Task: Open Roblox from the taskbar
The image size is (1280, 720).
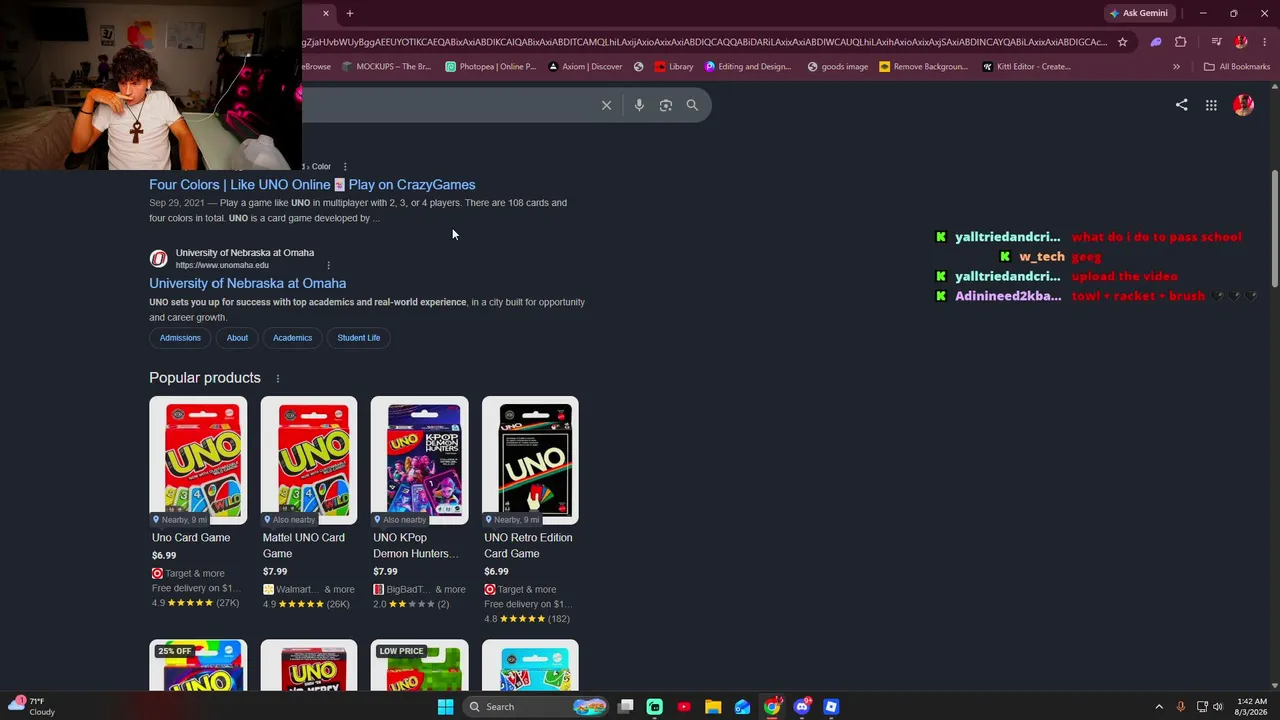Action: pos(831,707)
